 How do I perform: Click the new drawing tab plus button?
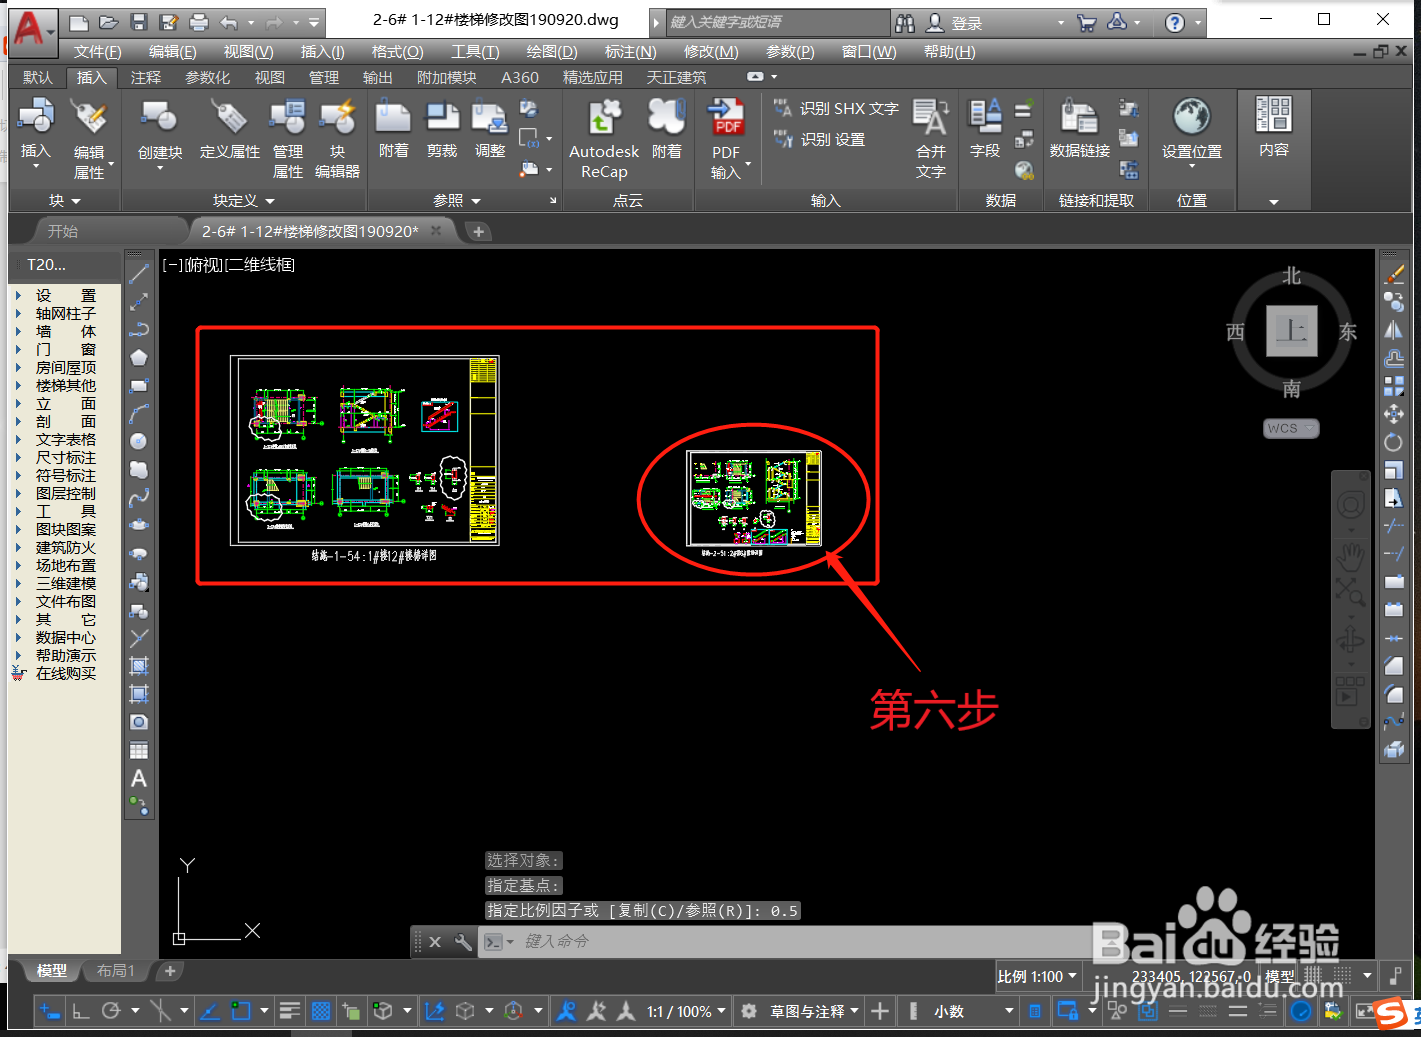coord(479,232)
